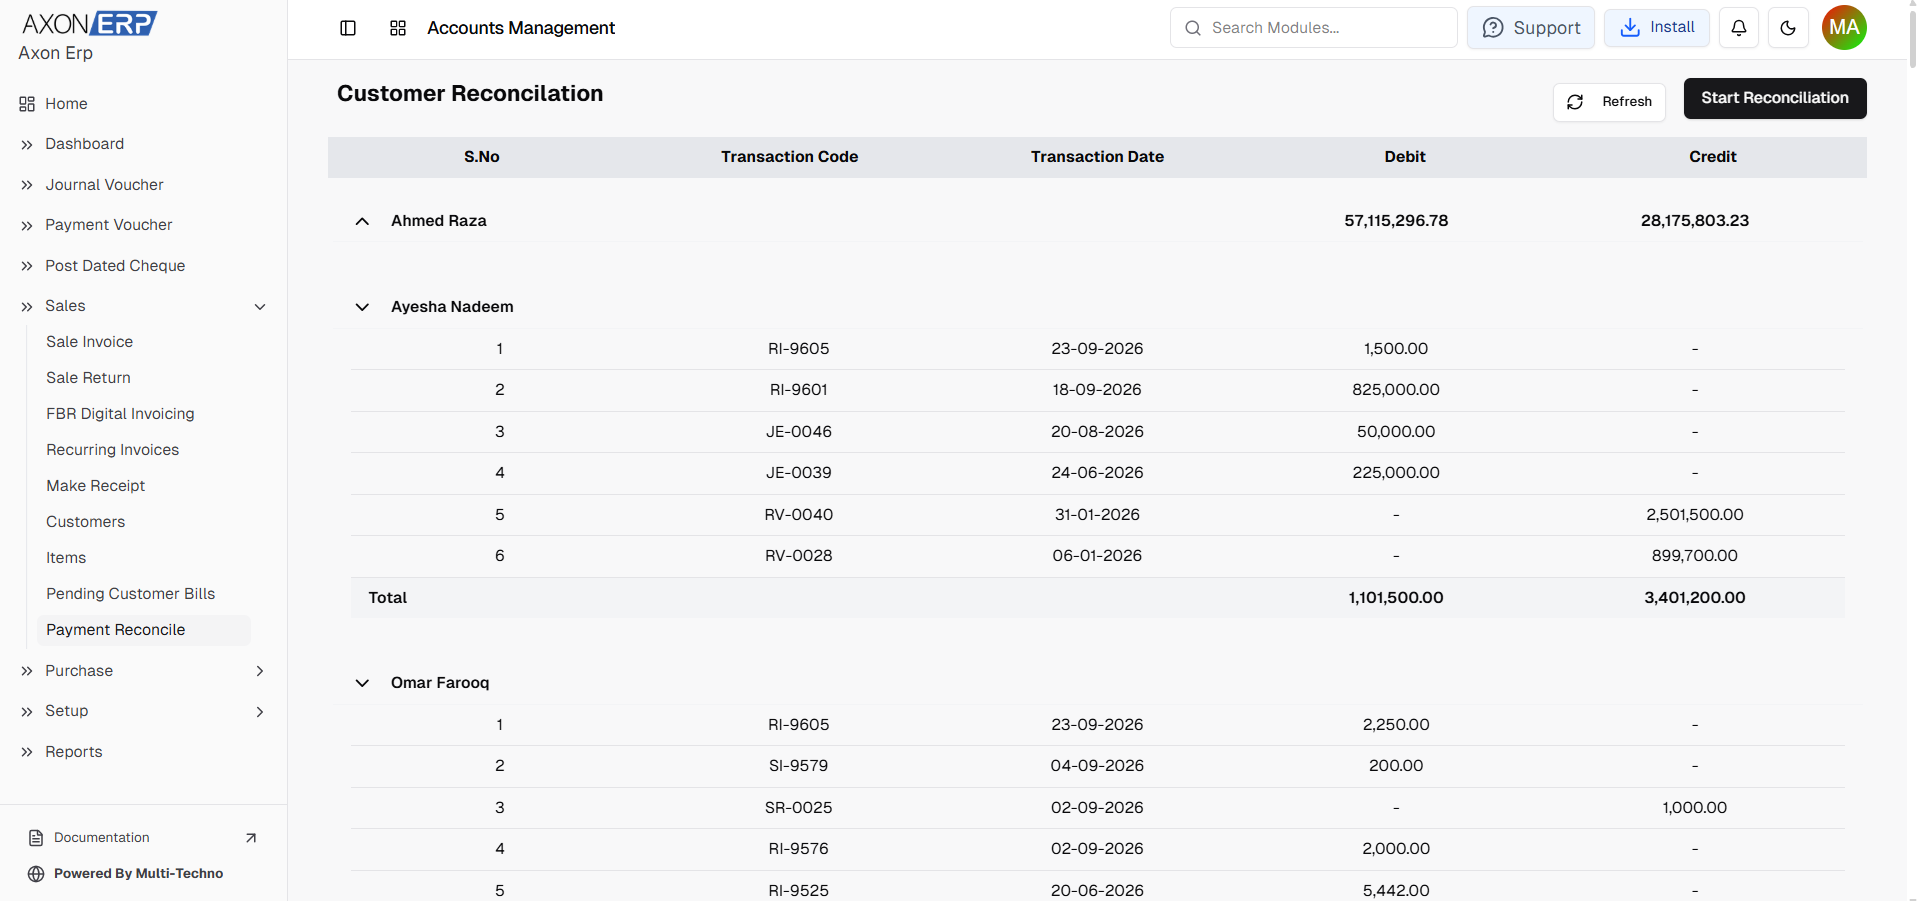Image resolution: width=1917 pixels, height=901 pixels.
Task: Click transaction code RV-0028
Action: (x=798, y=556)
